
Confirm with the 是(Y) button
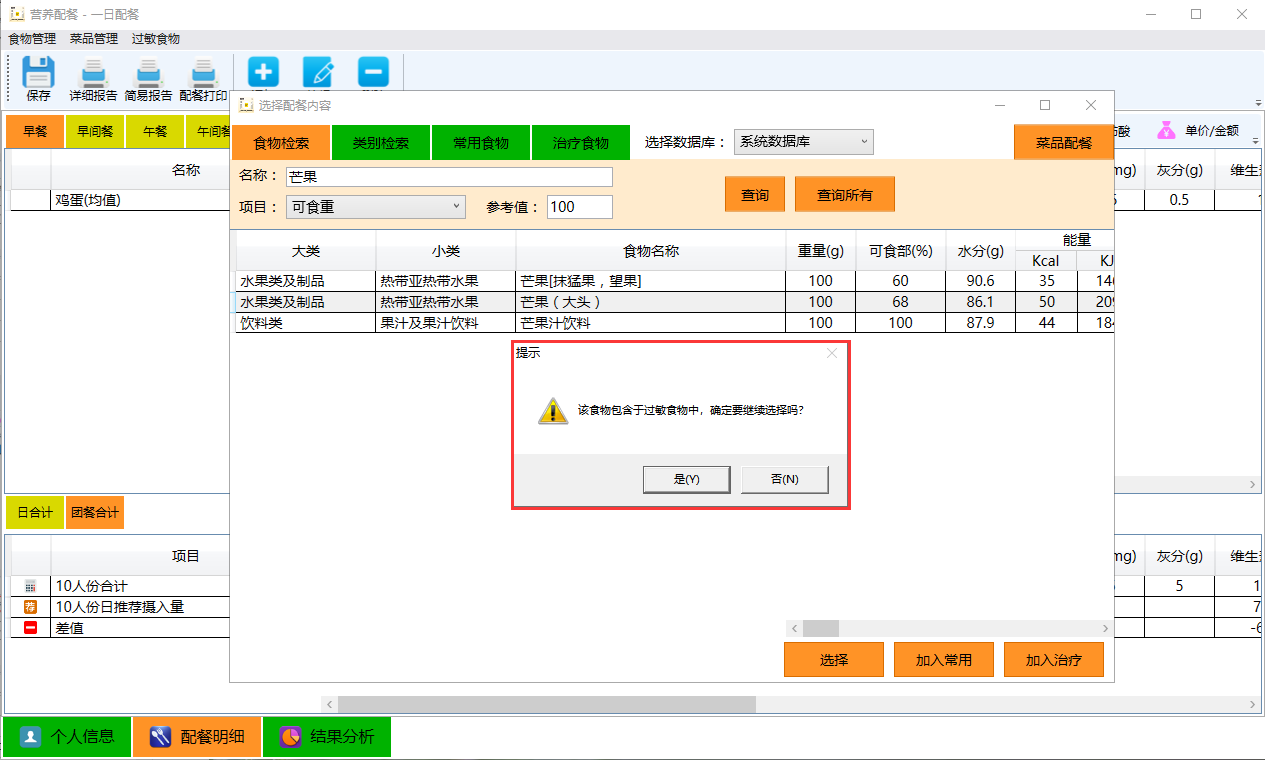point(686,480)
